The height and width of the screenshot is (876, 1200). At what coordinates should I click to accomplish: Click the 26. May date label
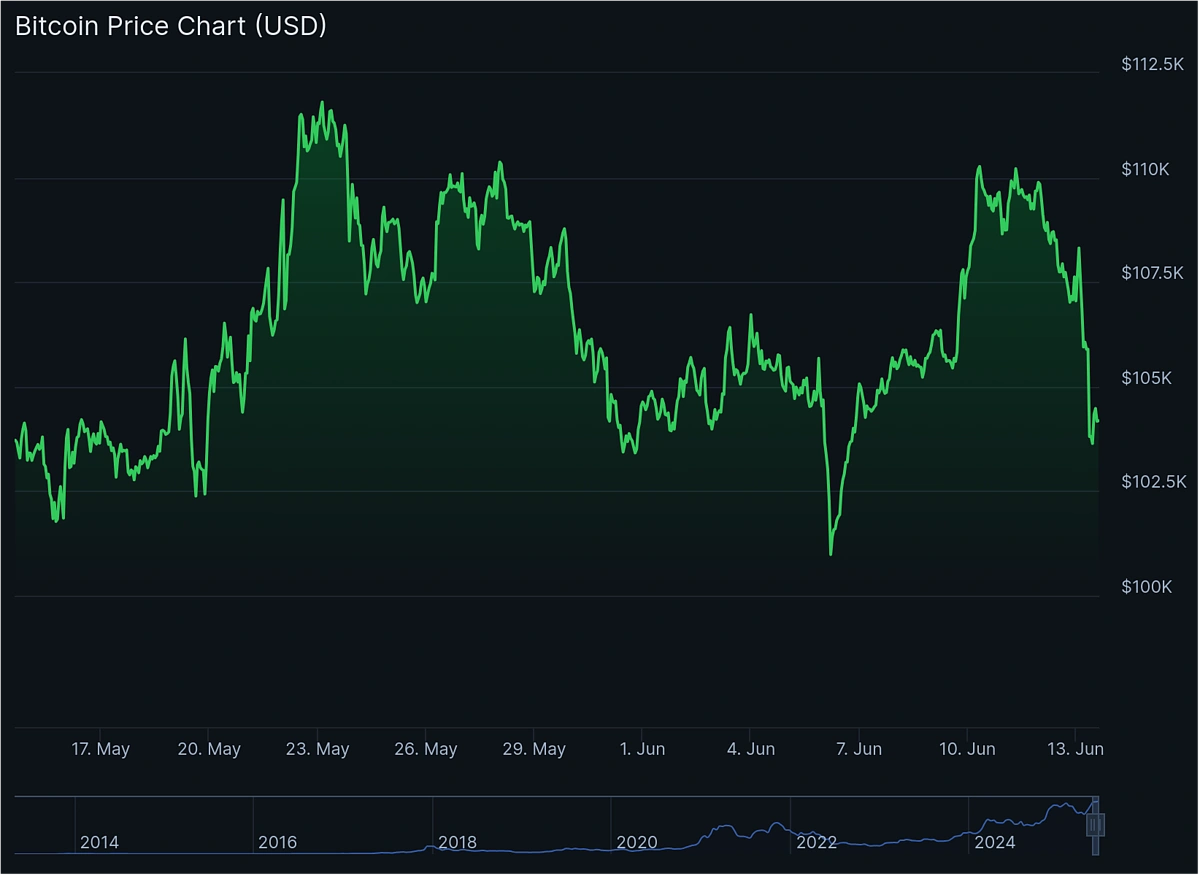(426, 749)
